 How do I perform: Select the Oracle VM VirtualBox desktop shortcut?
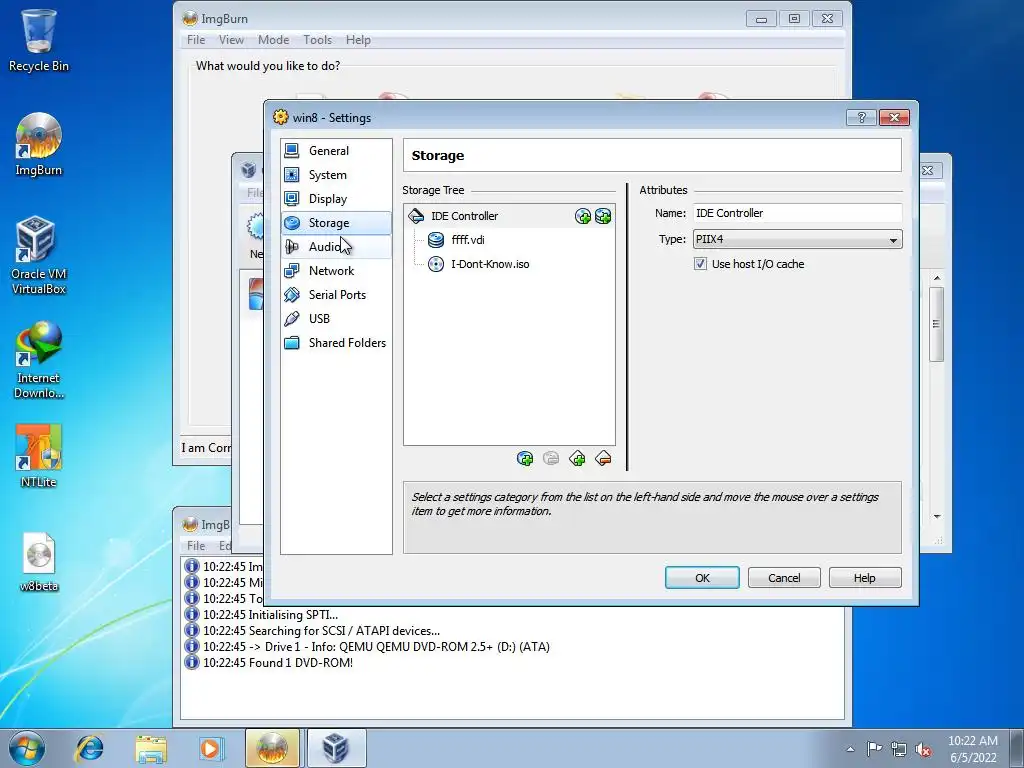39,256
